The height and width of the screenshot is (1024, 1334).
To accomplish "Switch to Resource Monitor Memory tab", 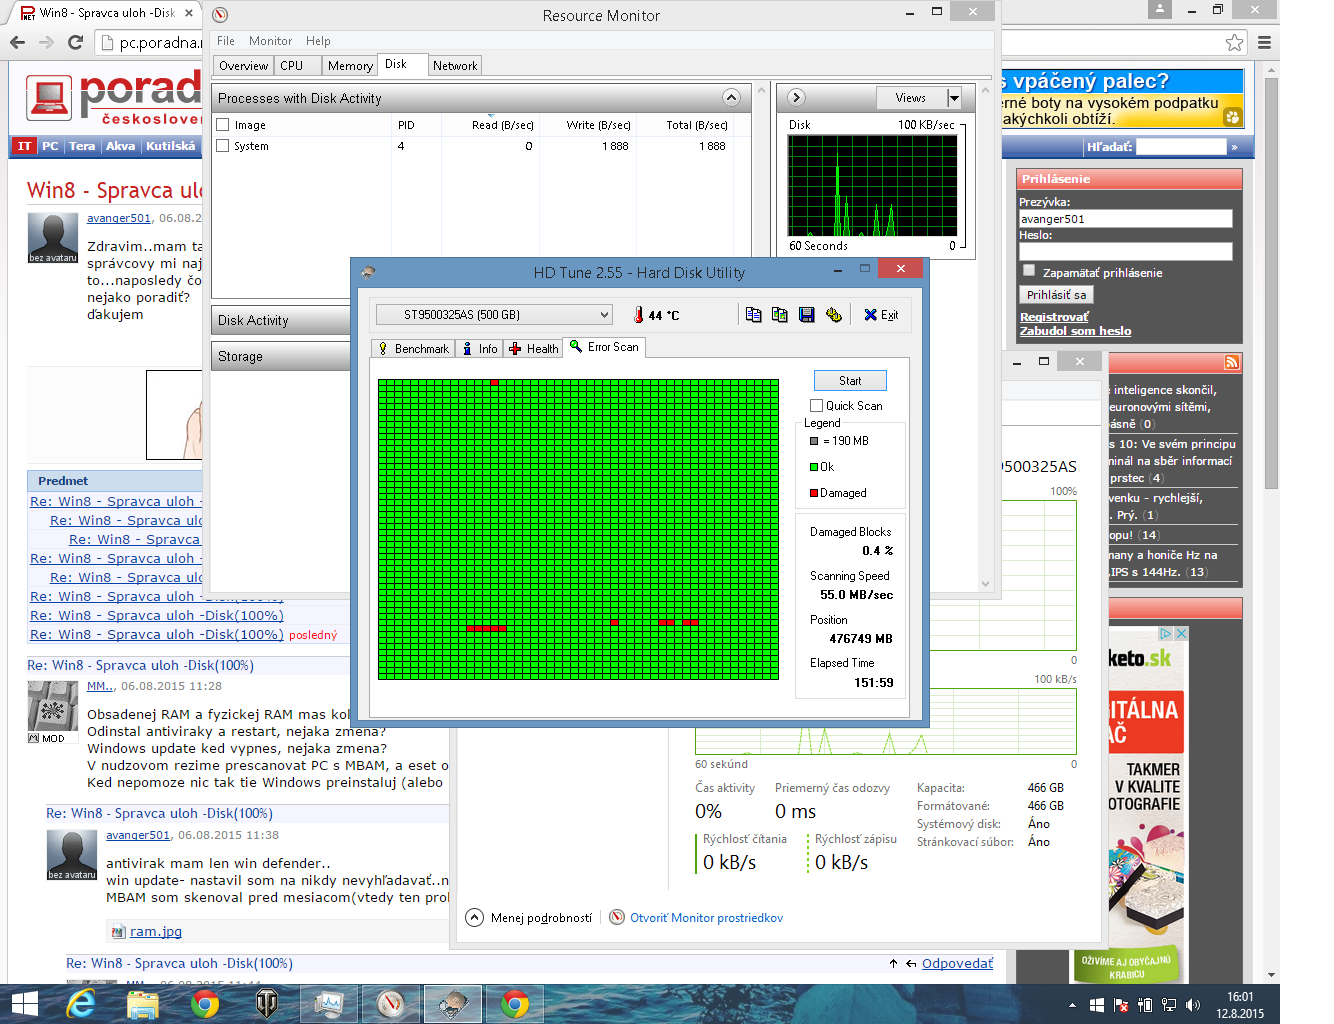I will (350, 66).
